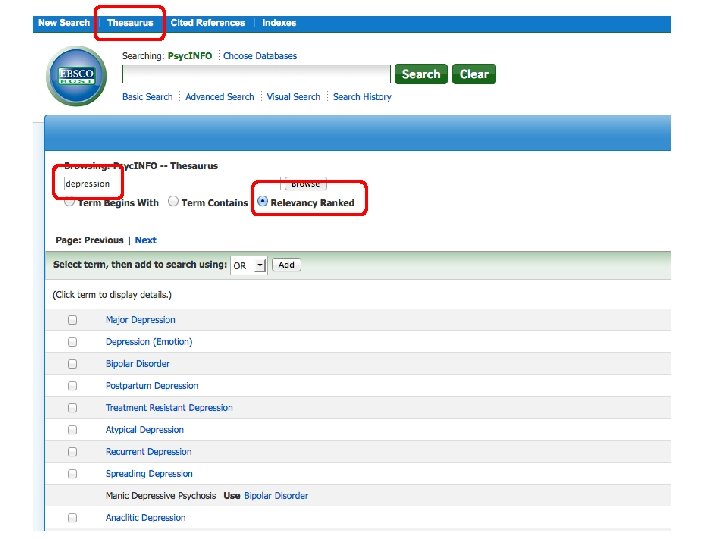720x540 pixels.
Task: Switch to Advanced Search
Action: coord(219,96)
